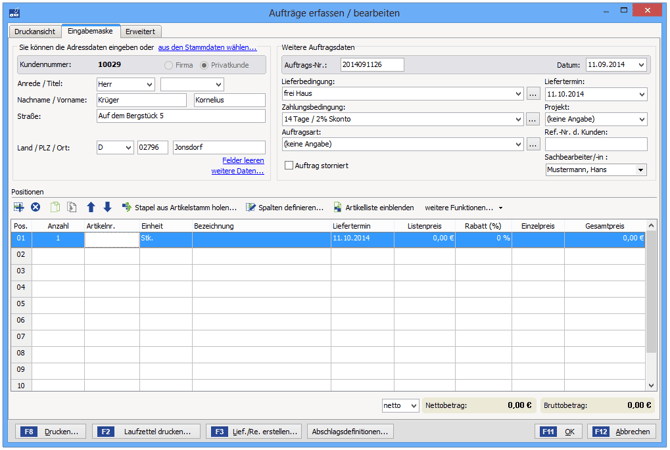This screenshot has height=450, width=670.
Task: Click link aus den Stammdaten wählen
Action: (207, 47)
